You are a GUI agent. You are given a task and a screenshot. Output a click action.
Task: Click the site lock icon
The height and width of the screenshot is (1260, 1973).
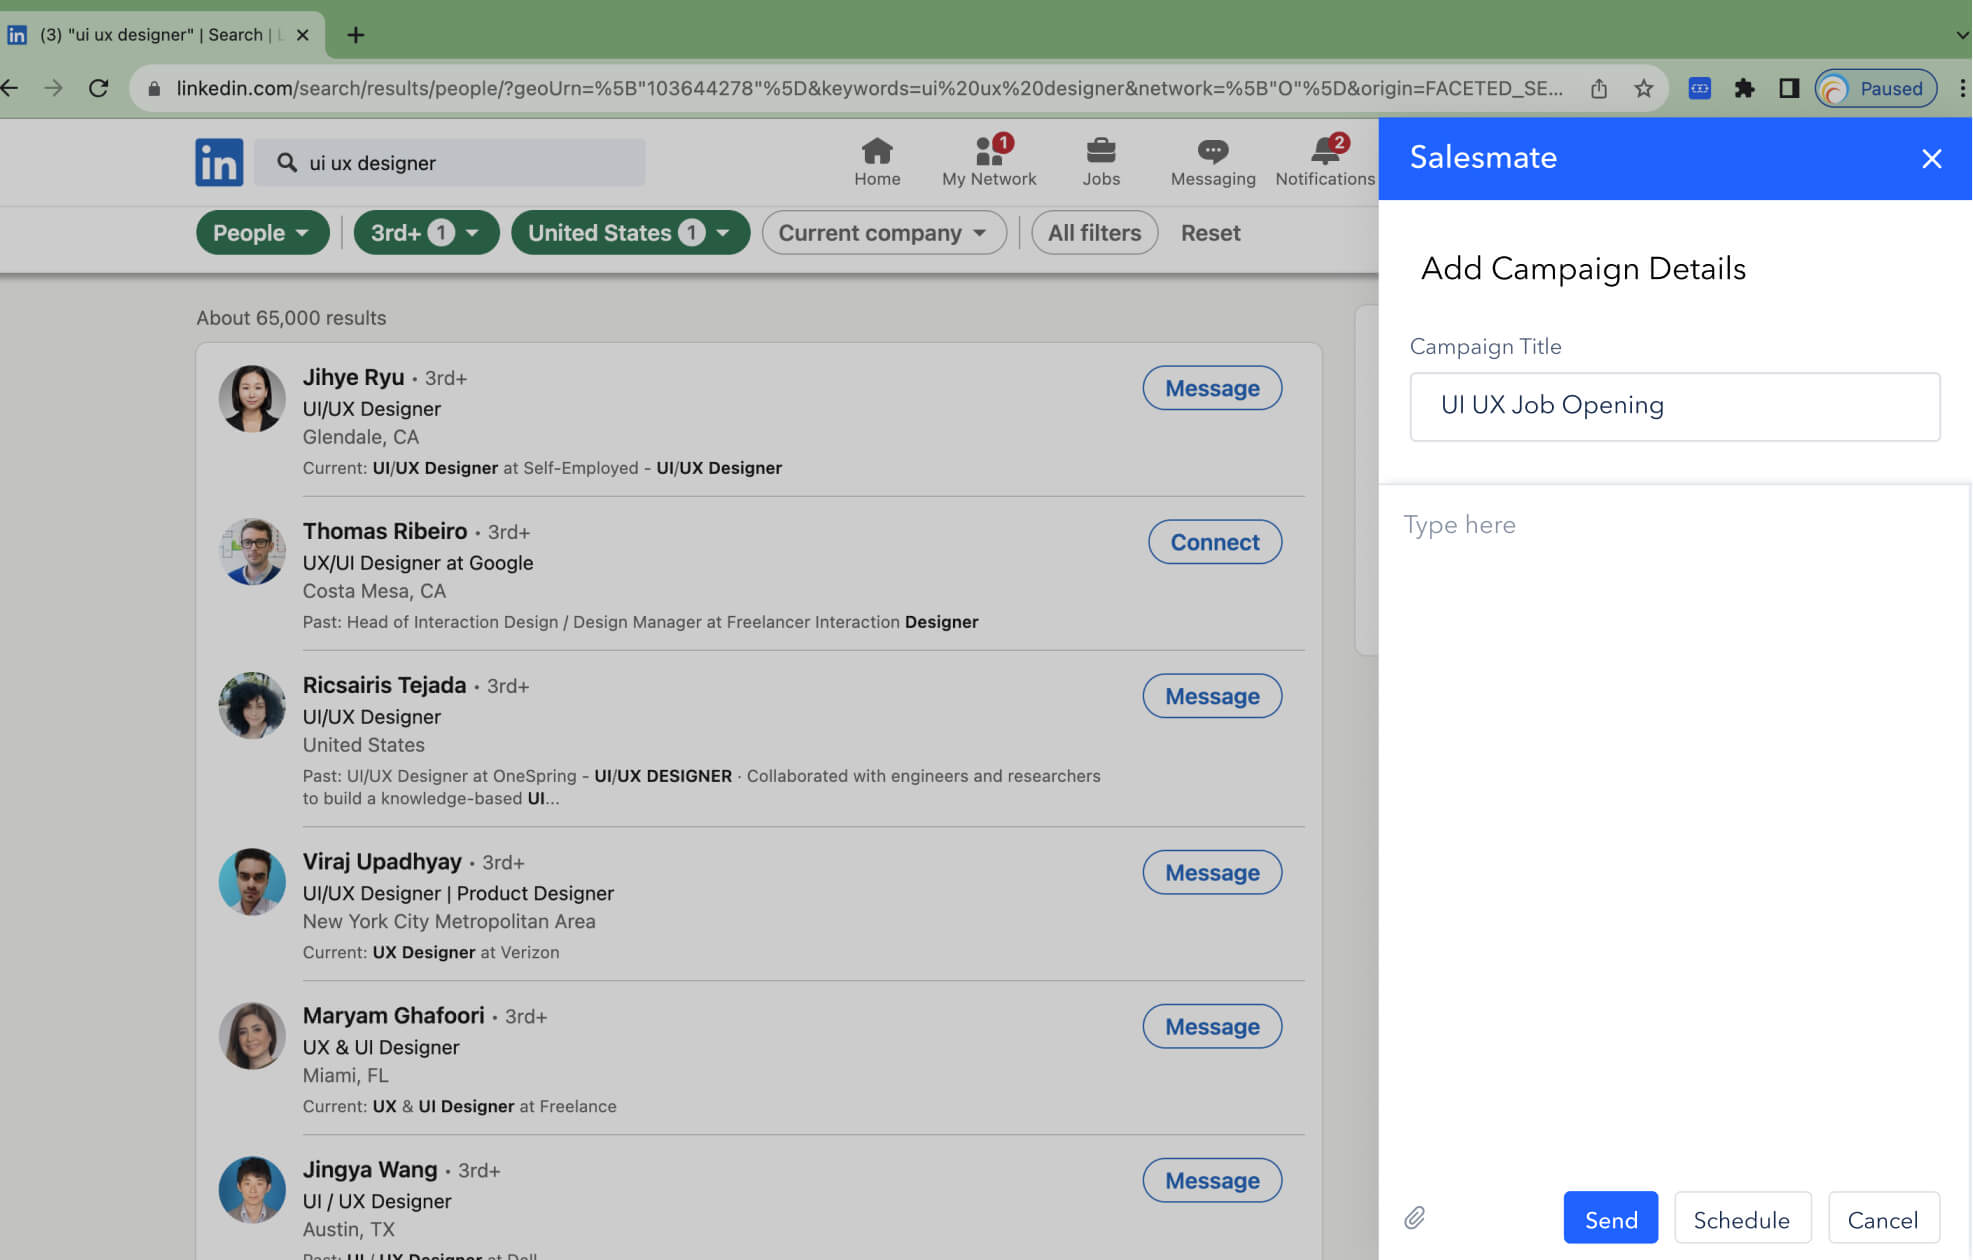(x=153, y=88)
